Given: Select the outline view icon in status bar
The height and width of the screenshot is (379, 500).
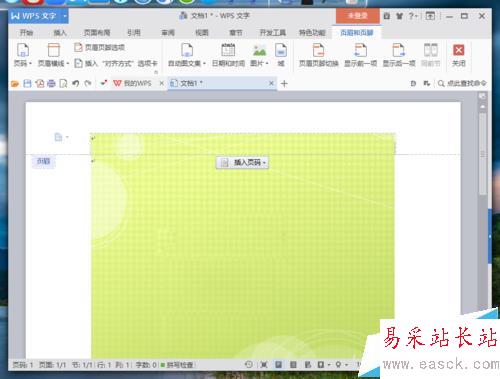Looking at the screenshot, I should 293,365.
